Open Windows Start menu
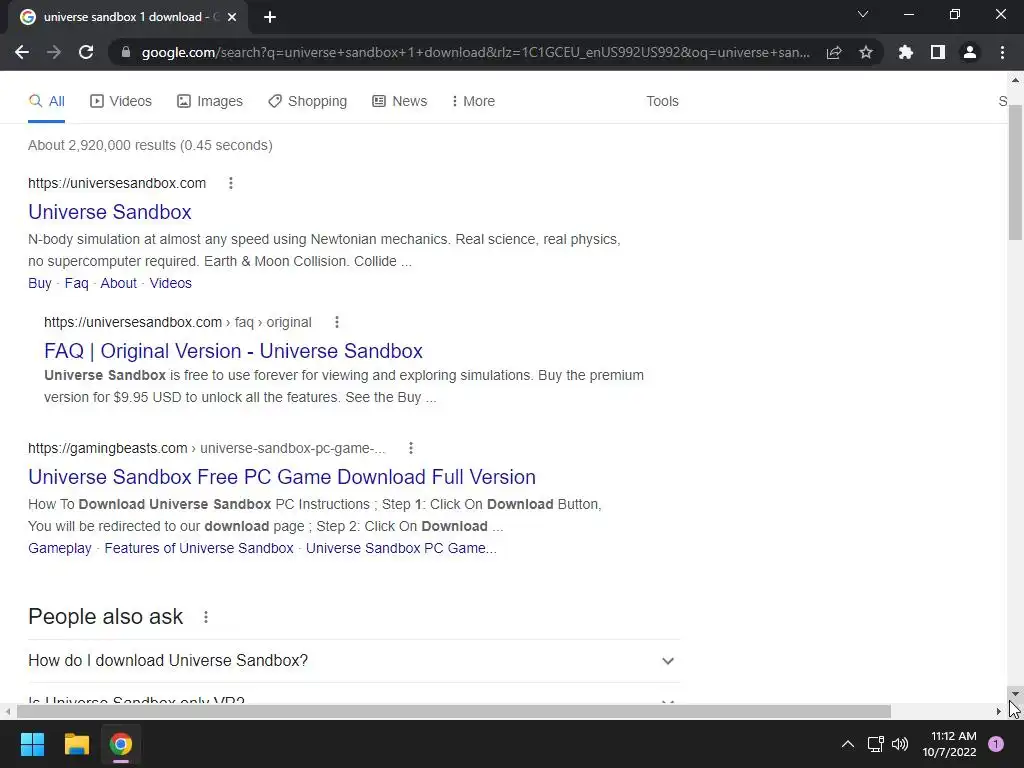Viewport: 1024px width, 768px height. pos(32,744)
